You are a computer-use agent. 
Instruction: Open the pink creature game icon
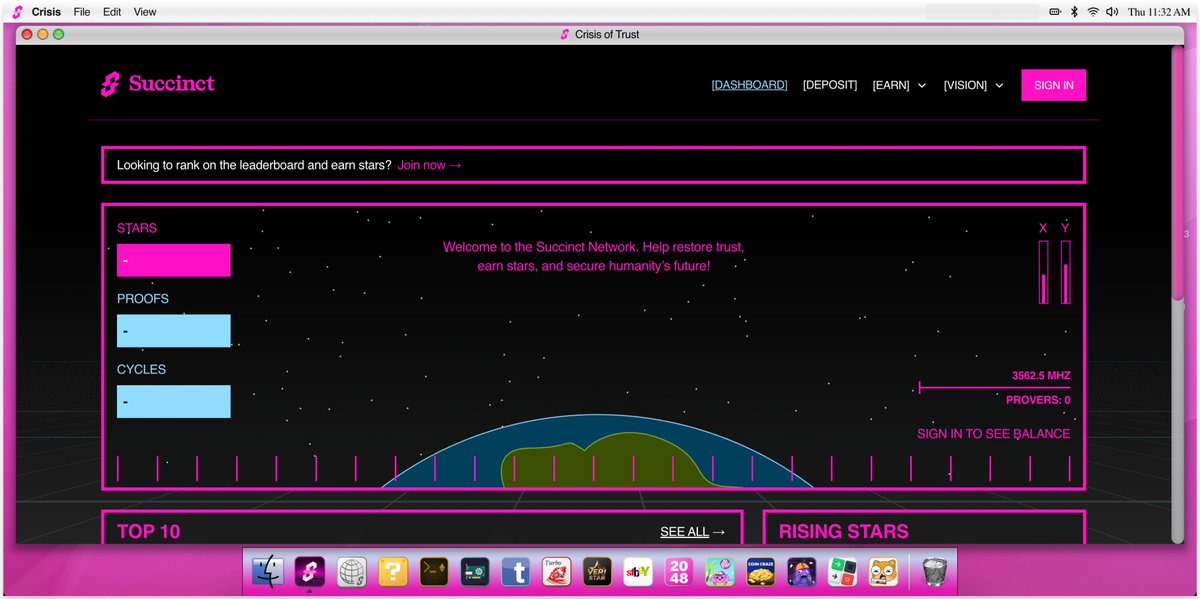(x=720, y=571)
